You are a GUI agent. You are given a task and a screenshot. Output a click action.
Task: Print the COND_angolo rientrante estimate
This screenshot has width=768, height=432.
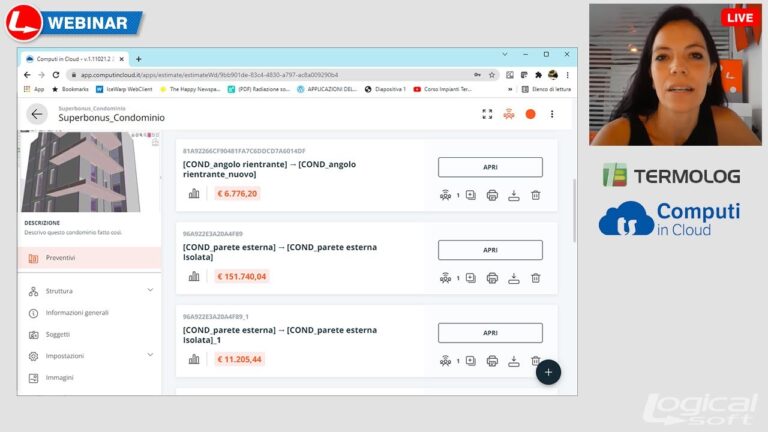point(492,195)
